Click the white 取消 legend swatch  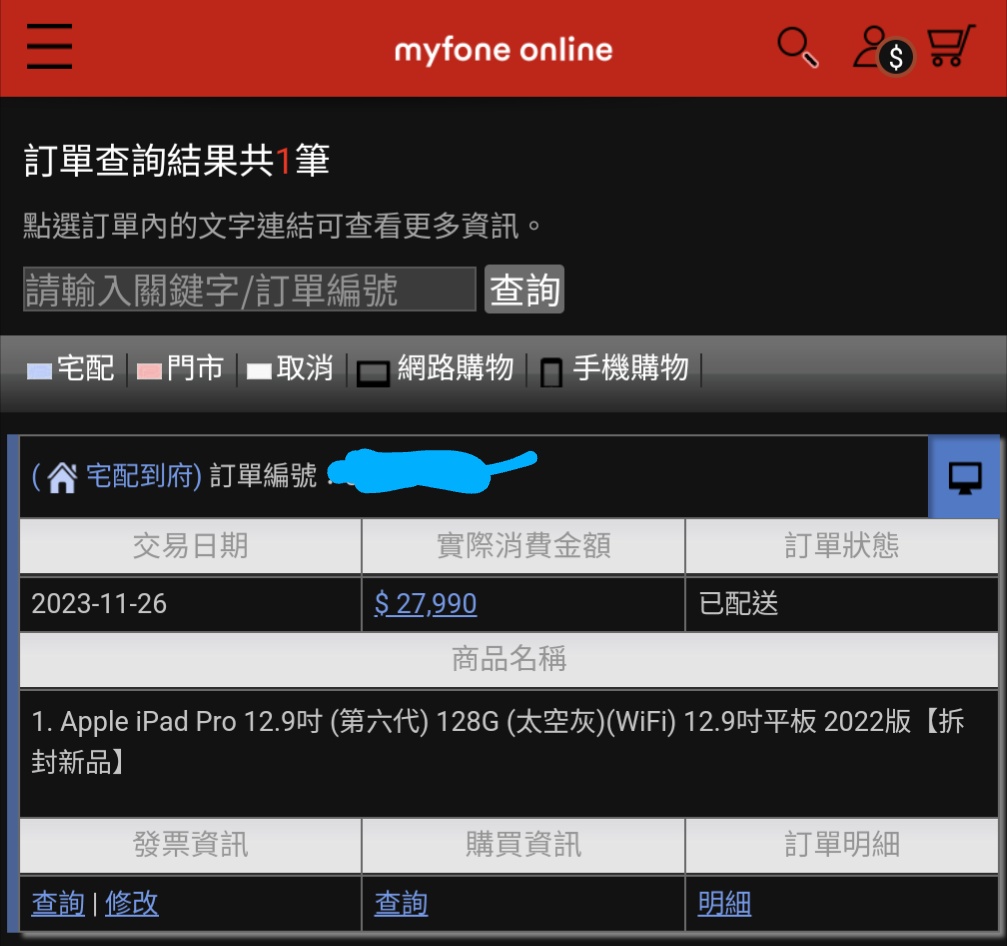click(x=259, y=371)
